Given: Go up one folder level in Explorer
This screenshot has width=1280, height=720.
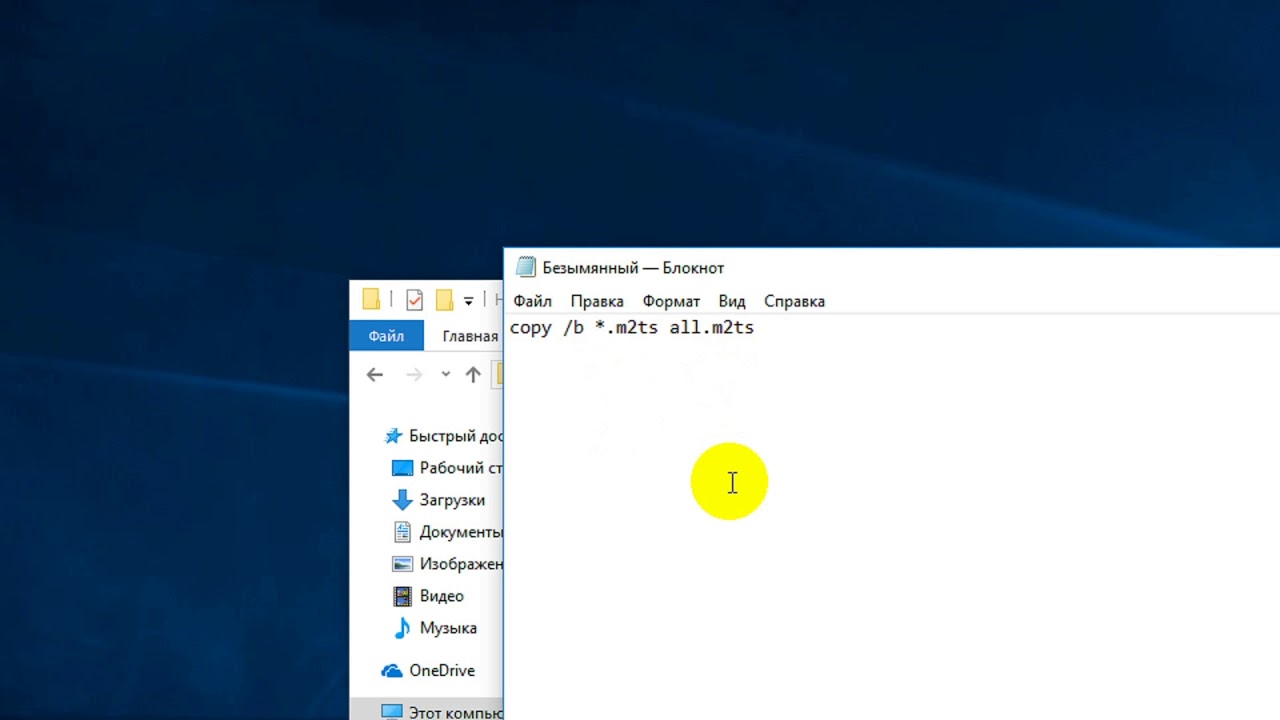Looking at the screenshot, I should (x=473, y=375).
